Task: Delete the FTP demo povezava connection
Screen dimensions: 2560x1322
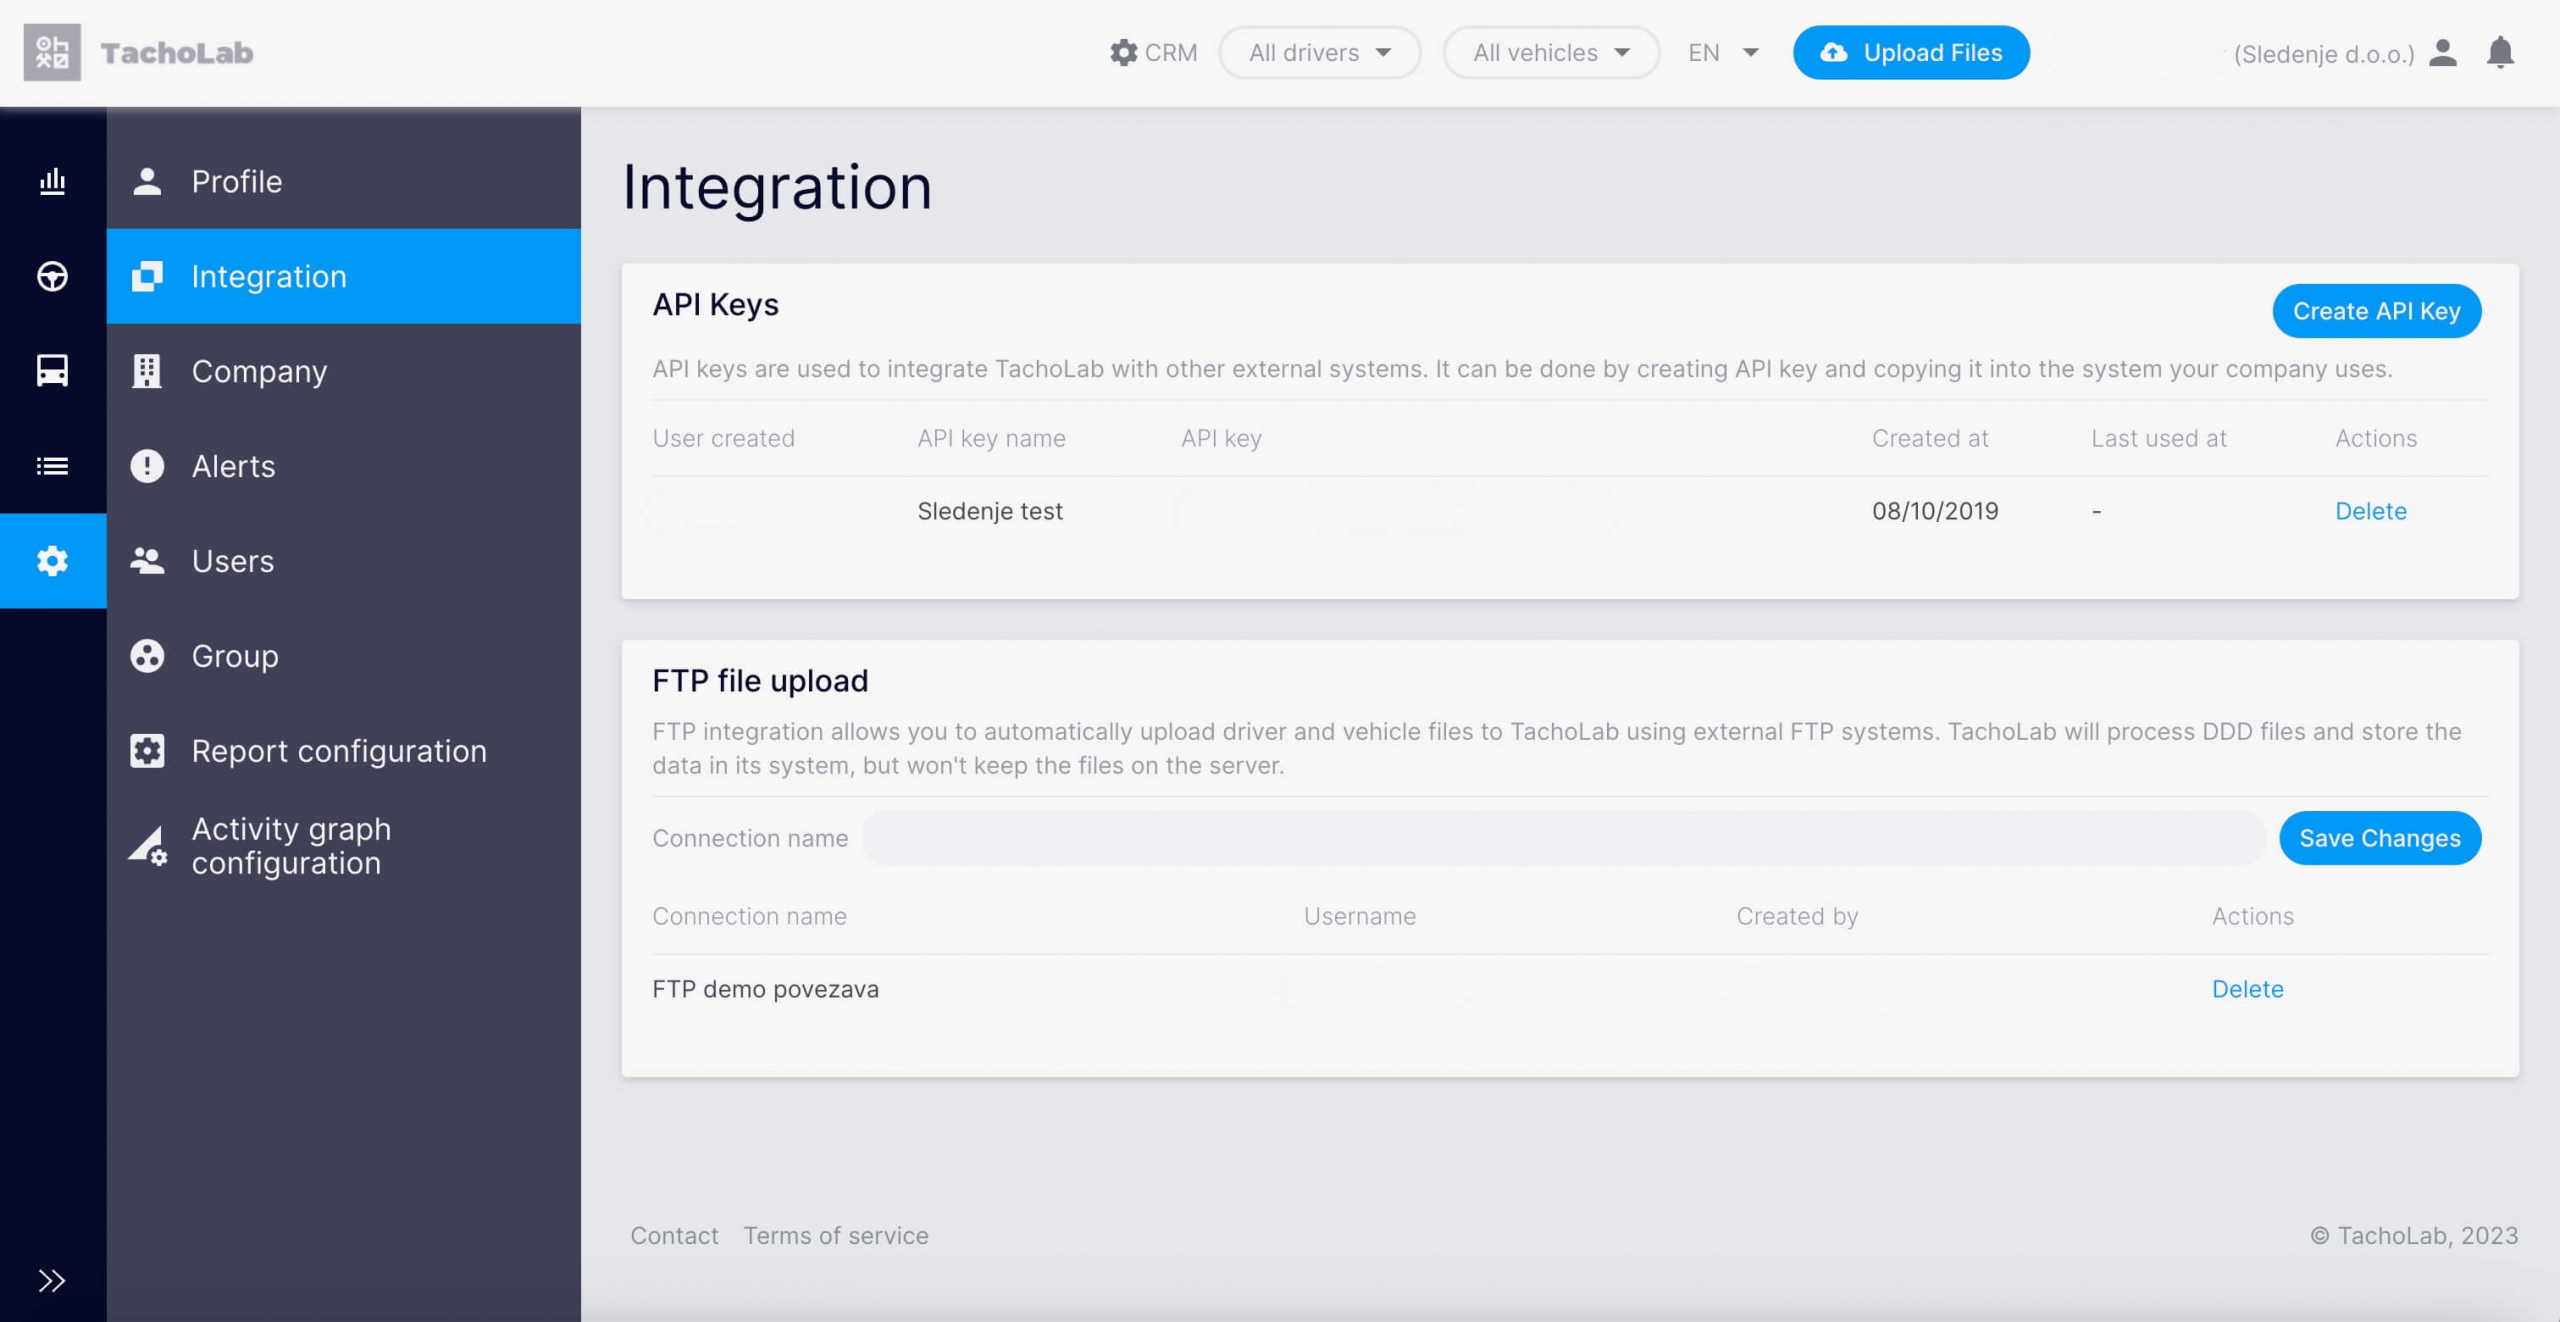Action: pyautogui.click(x=2247, y=989)
